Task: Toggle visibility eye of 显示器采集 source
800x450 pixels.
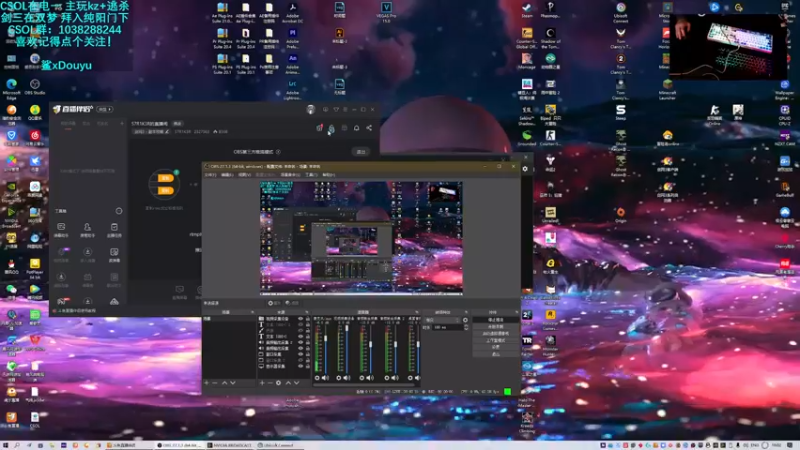Action: pyautogui.click(x=301, y=366)
